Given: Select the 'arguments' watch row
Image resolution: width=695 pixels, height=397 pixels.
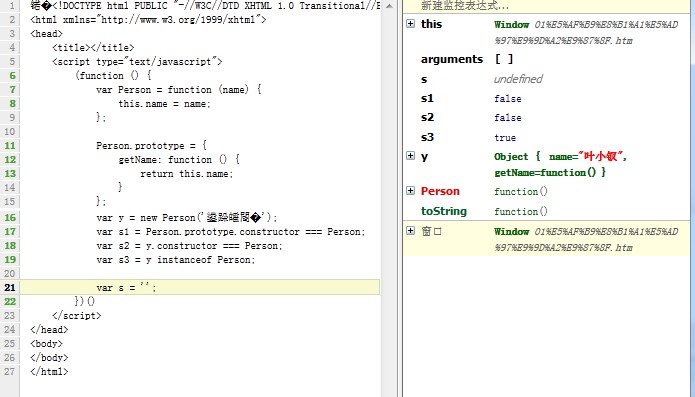Looking at the screenshot, I should tap(546, 59).
